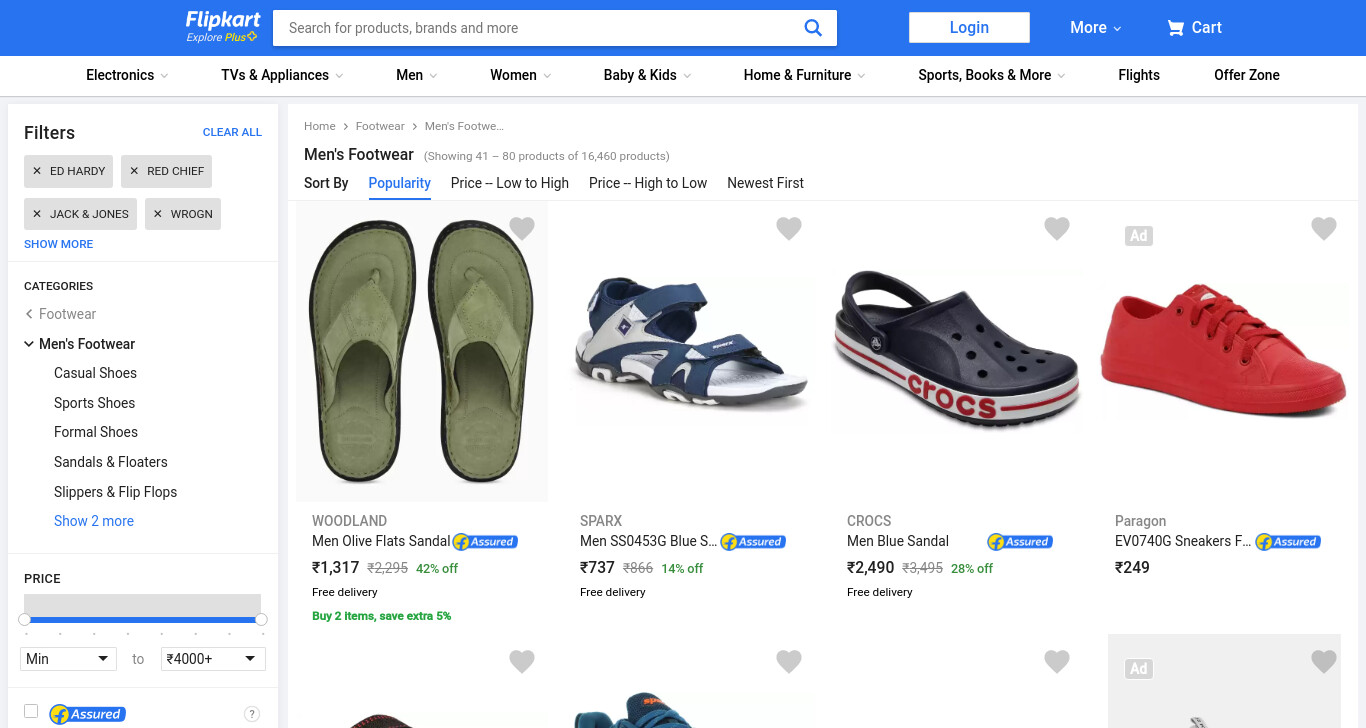Select Sports Shoes category
Viewport: 1366px width, 728px height.
coord(94,403)
